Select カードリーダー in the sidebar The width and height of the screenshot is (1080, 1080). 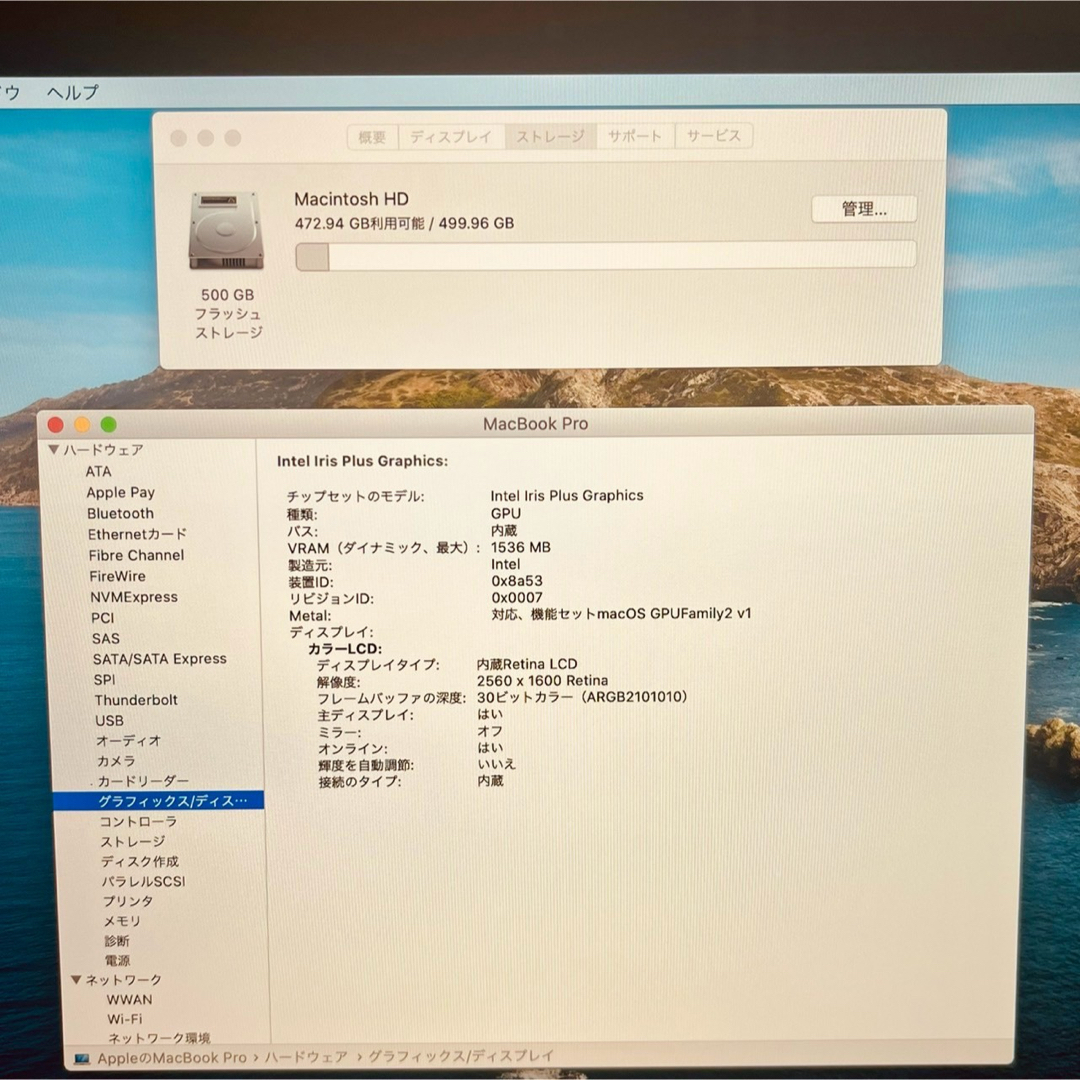pyautogui.click(x=143, y=780)
